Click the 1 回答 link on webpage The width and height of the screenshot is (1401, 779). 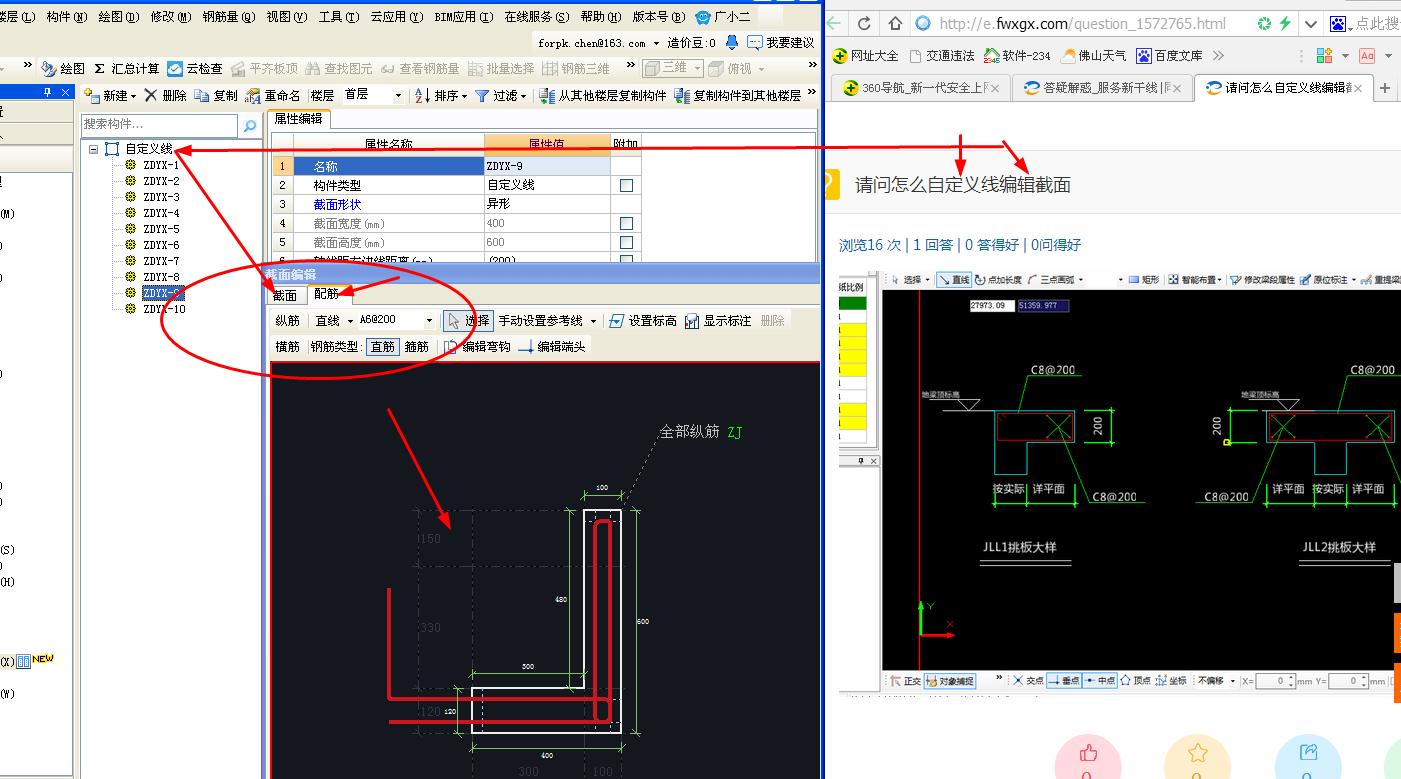(933, 245)
